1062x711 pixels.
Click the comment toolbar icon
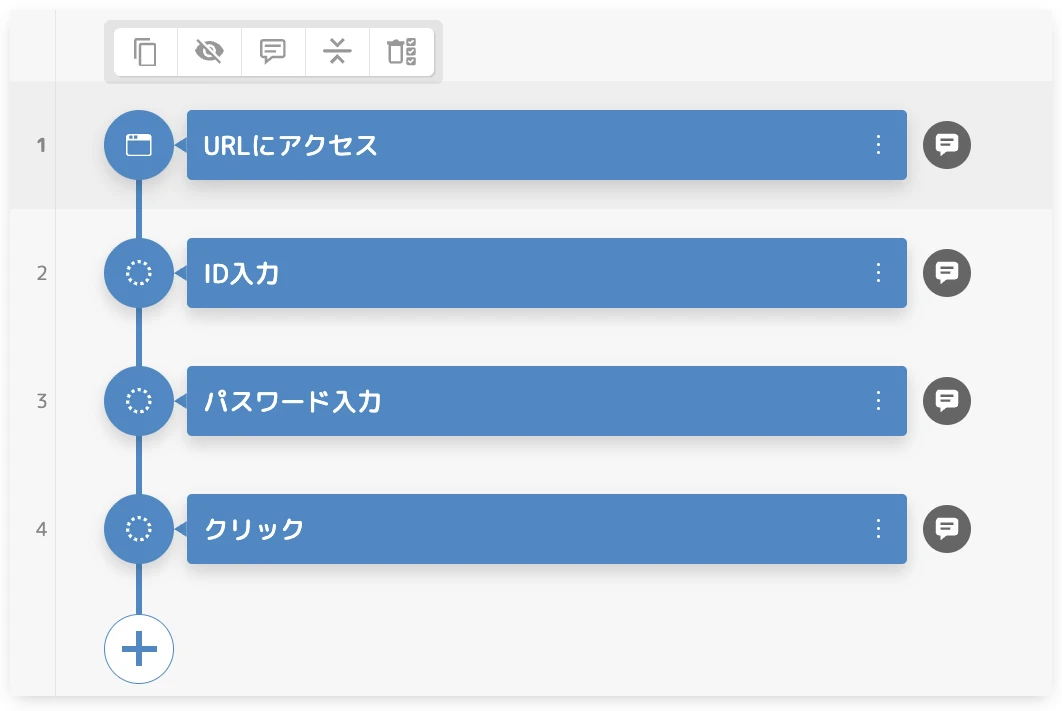pos(273,52)
